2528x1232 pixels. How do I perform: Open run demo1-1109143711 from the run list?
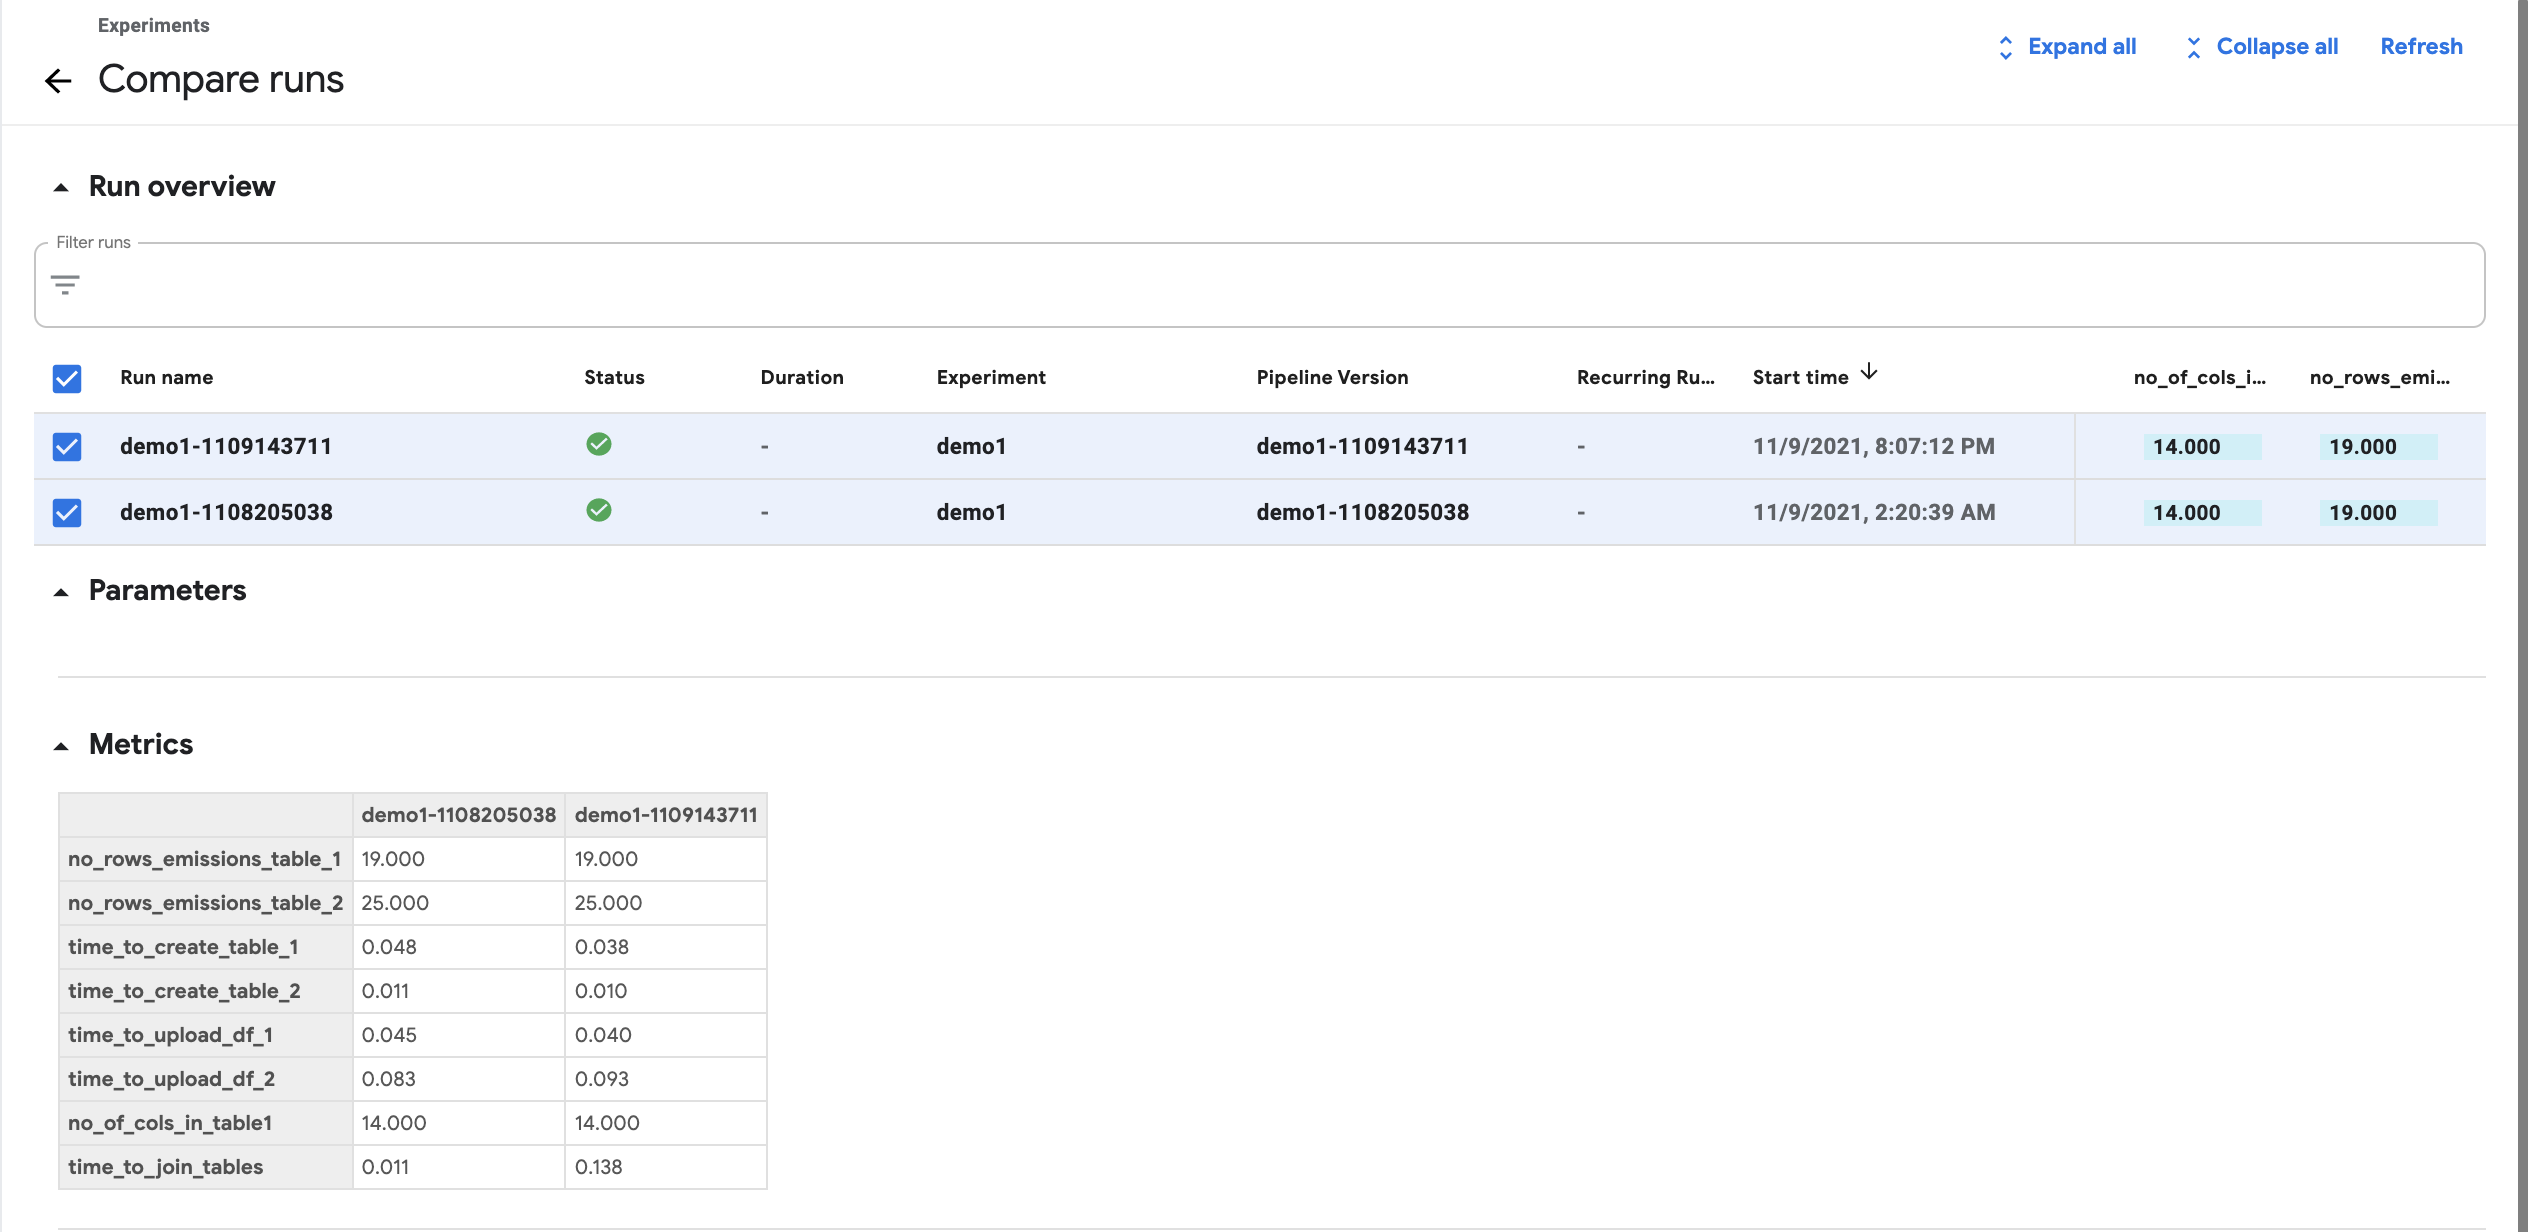pos(226,446)
